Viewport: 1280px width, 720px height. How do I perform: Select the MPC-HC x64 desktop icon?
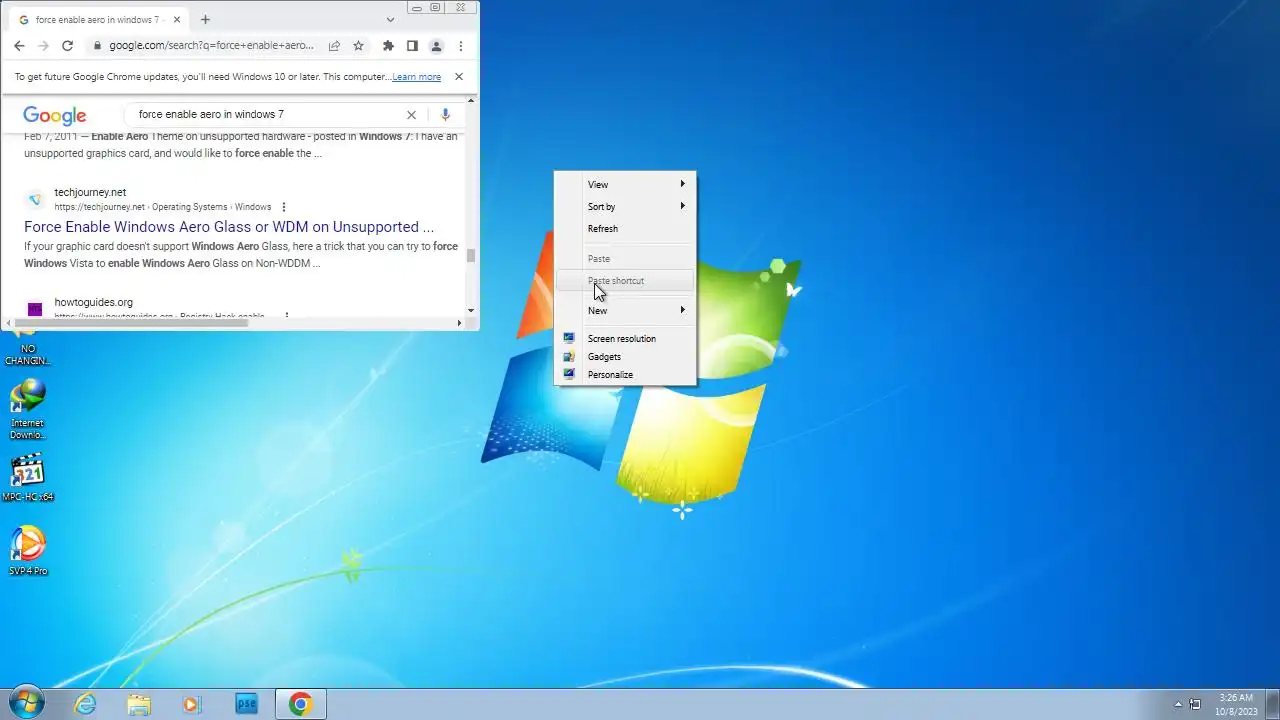28,478
